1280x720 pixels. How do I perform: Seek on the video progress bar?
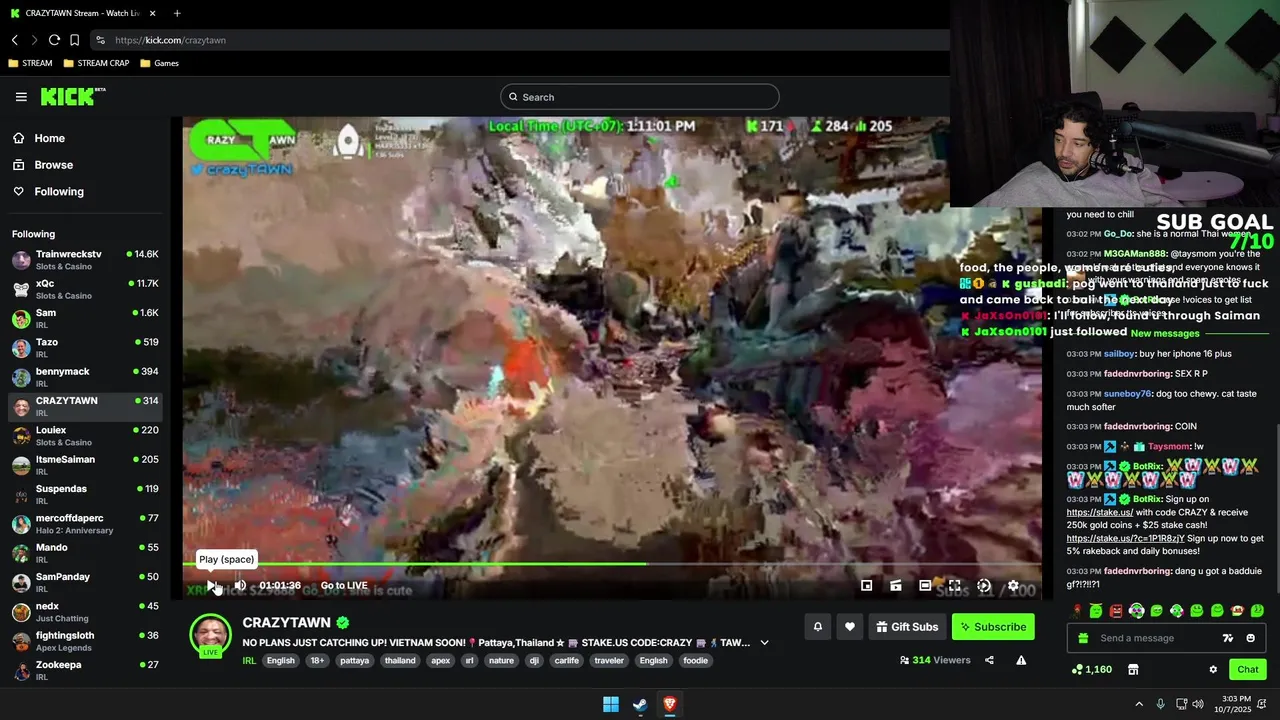click(612, 564)
